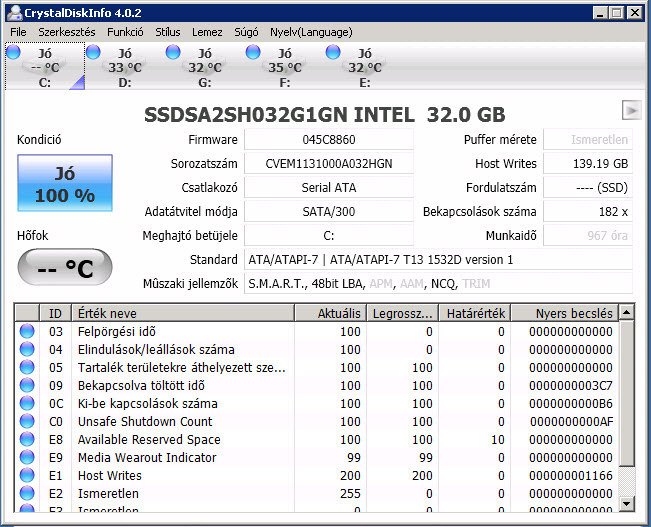Image resolution: width=651 pixels, height=527 pixels.
Task: Click the 967 óra working hours value
Action: point(588,236)
